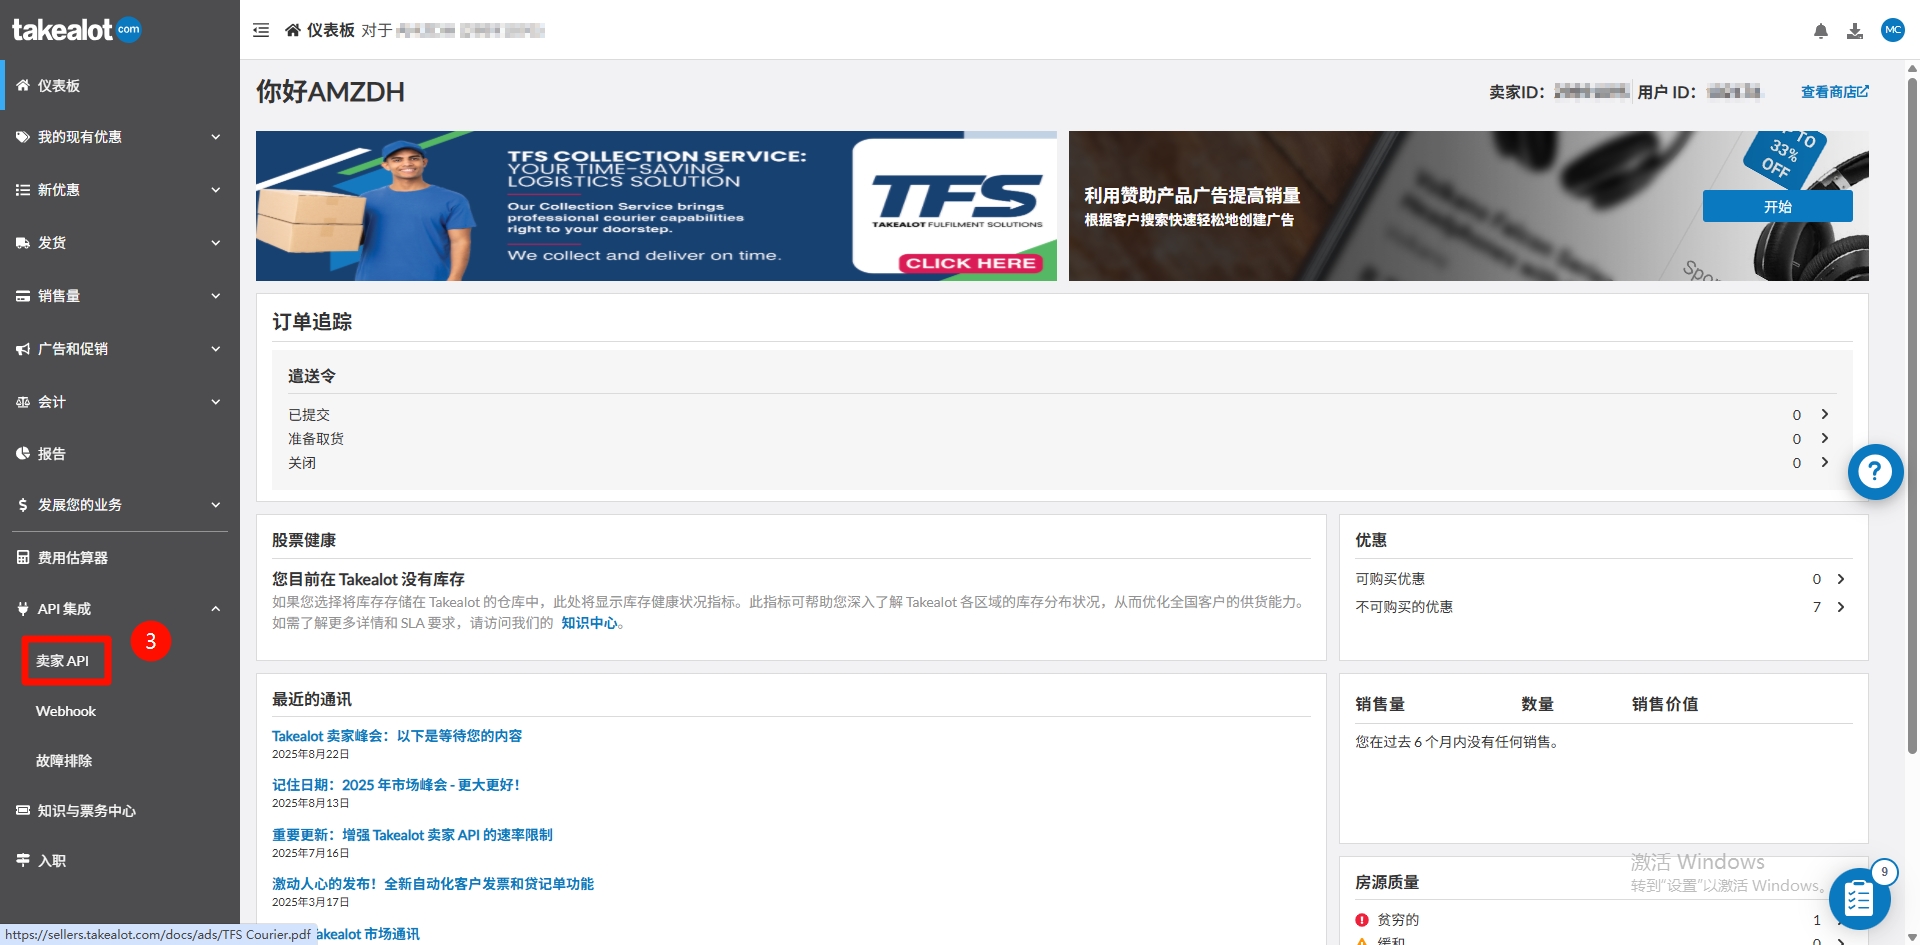This screenshot has width=1920, height=945.
Task: Expand 会计 menu chevron
Action: point(216,402)
